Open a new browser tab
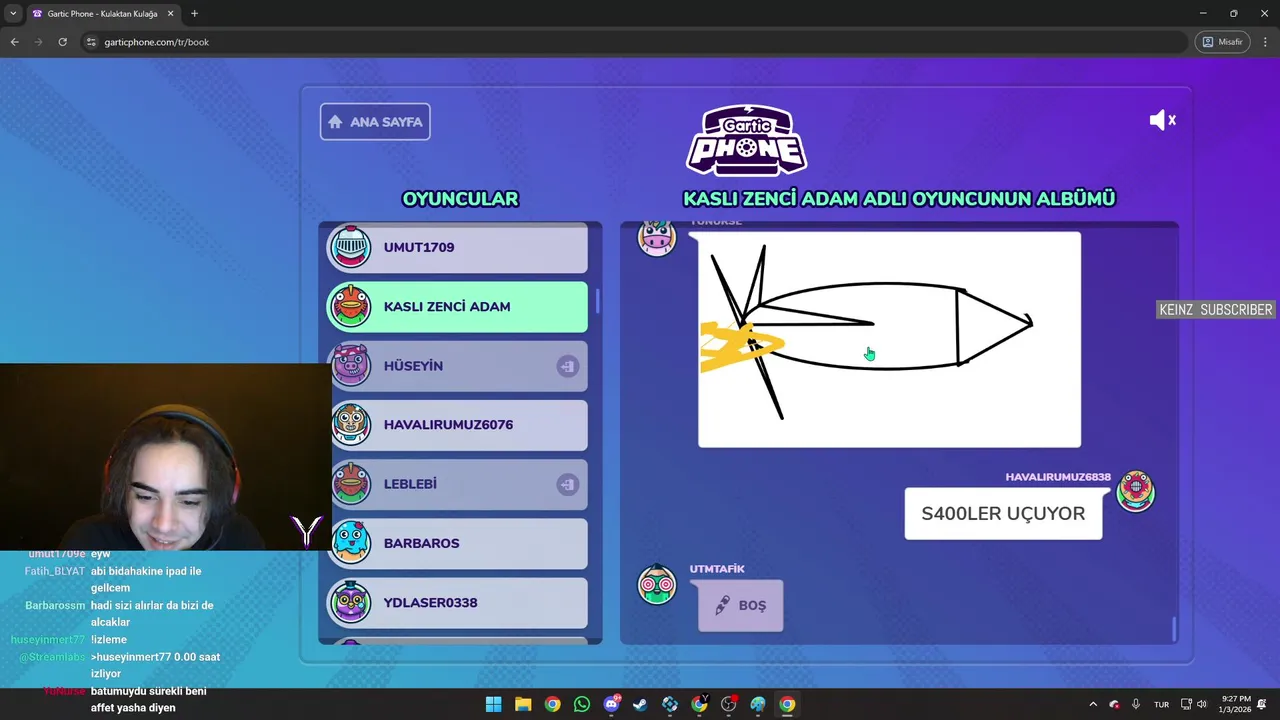1280x720 pixels. 194,14
